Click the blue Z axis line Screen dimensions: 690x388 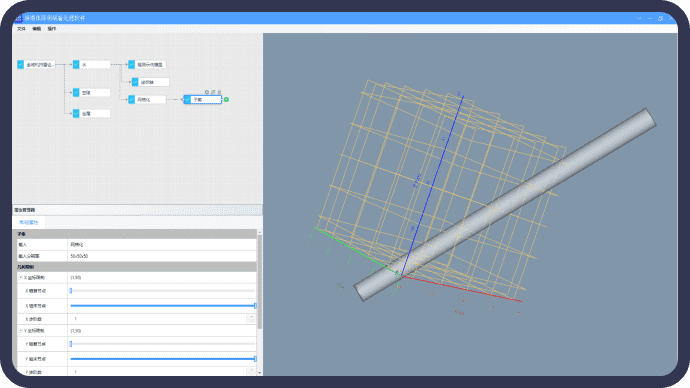point(432,186)
